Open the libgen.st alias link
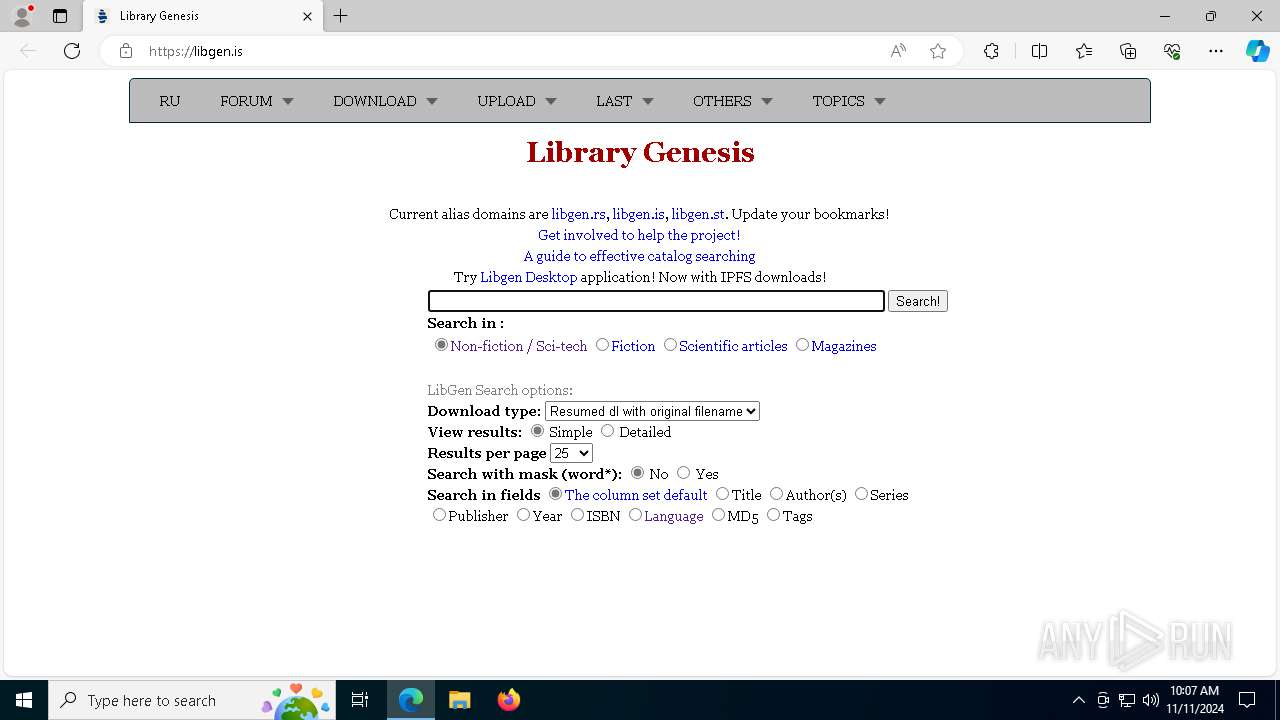The width and height of the screenshot is (1280, 720). tap(698, 214)
